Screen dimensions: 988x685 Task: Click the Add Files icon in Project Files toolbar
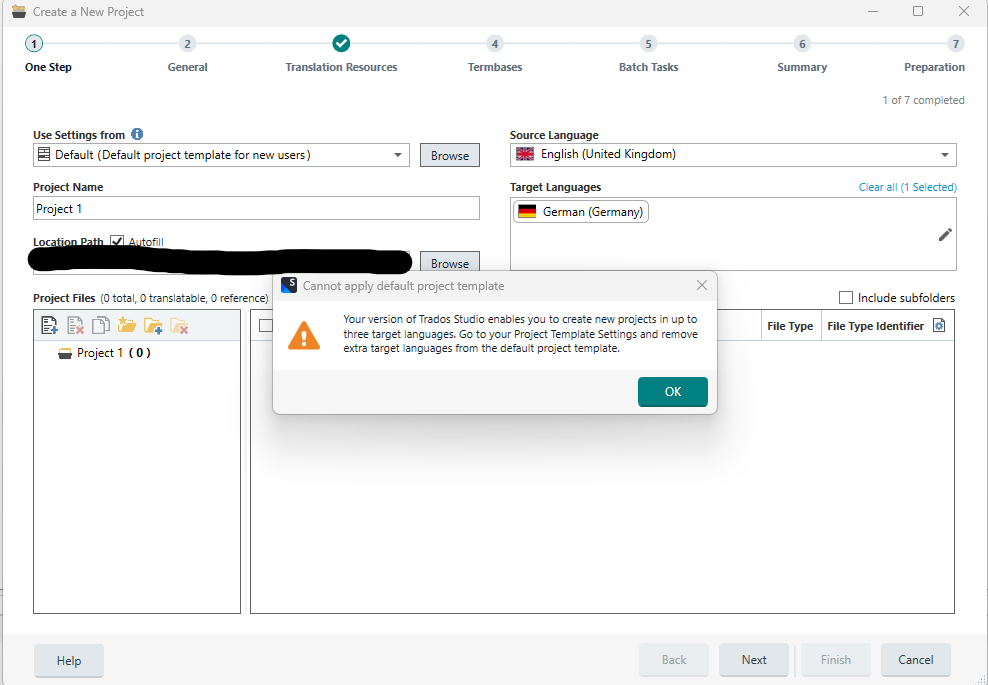click(x=49, y=325)
